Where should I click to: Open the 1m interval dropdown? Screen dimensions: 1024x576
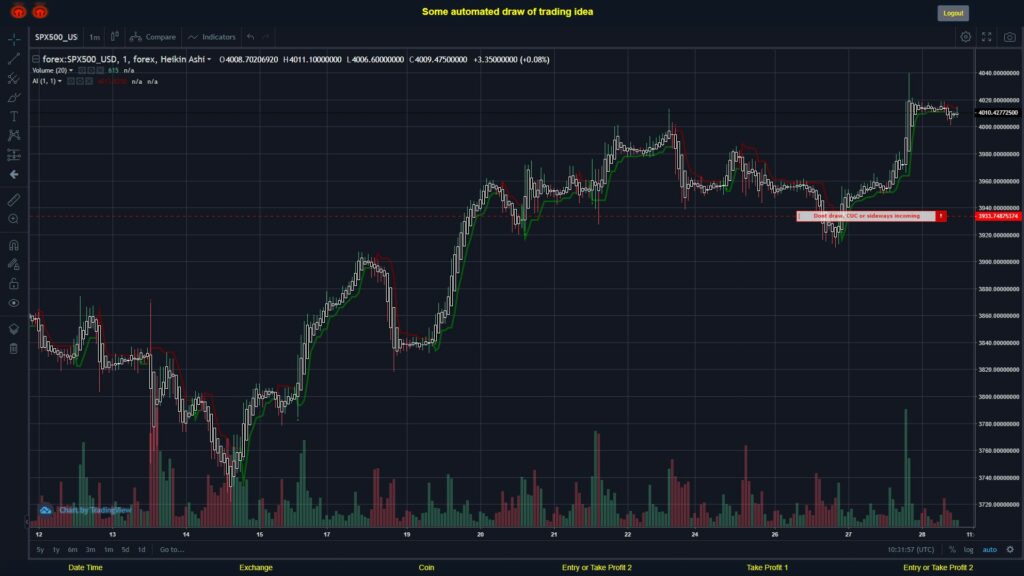click(x=95, y=37)
